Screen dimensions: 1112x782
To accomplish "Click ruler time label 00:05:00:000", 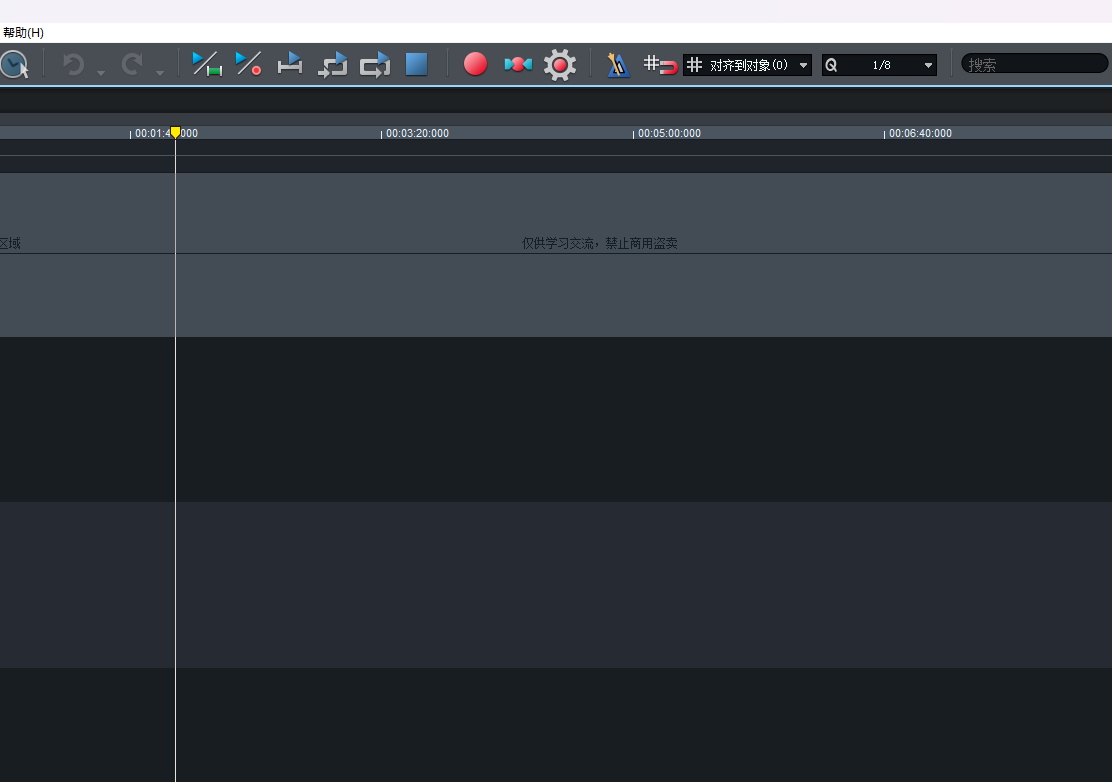I will click(669, 133).
